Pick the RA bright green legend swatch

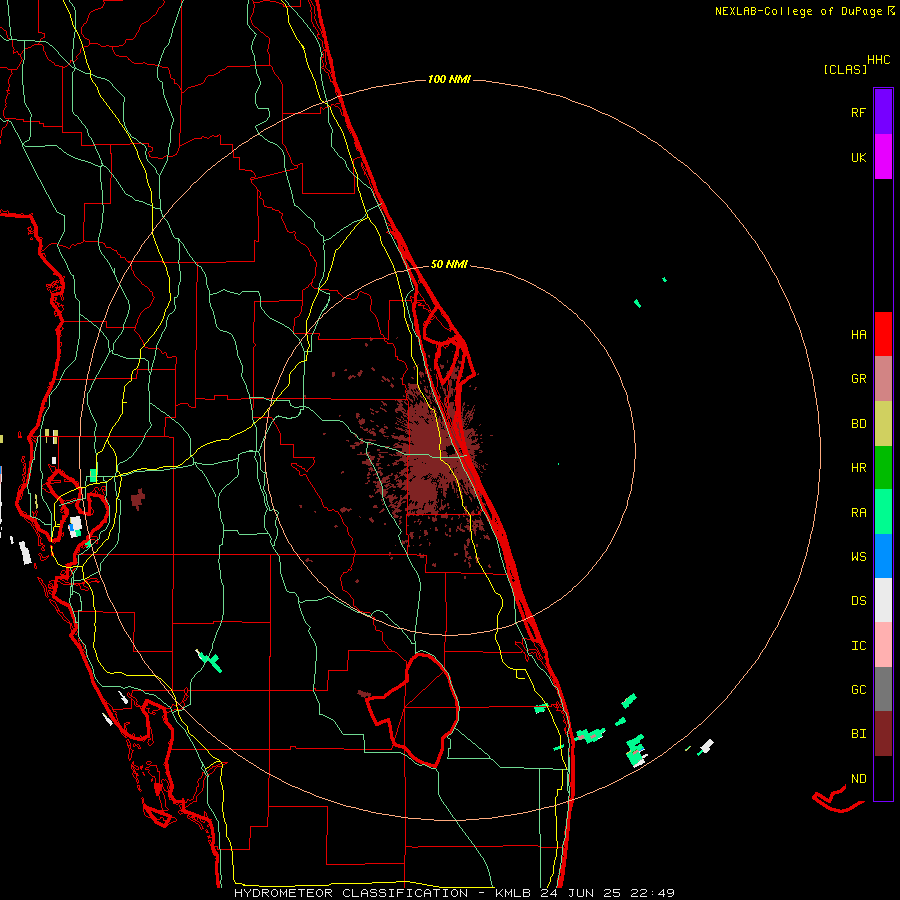(883, 511)
